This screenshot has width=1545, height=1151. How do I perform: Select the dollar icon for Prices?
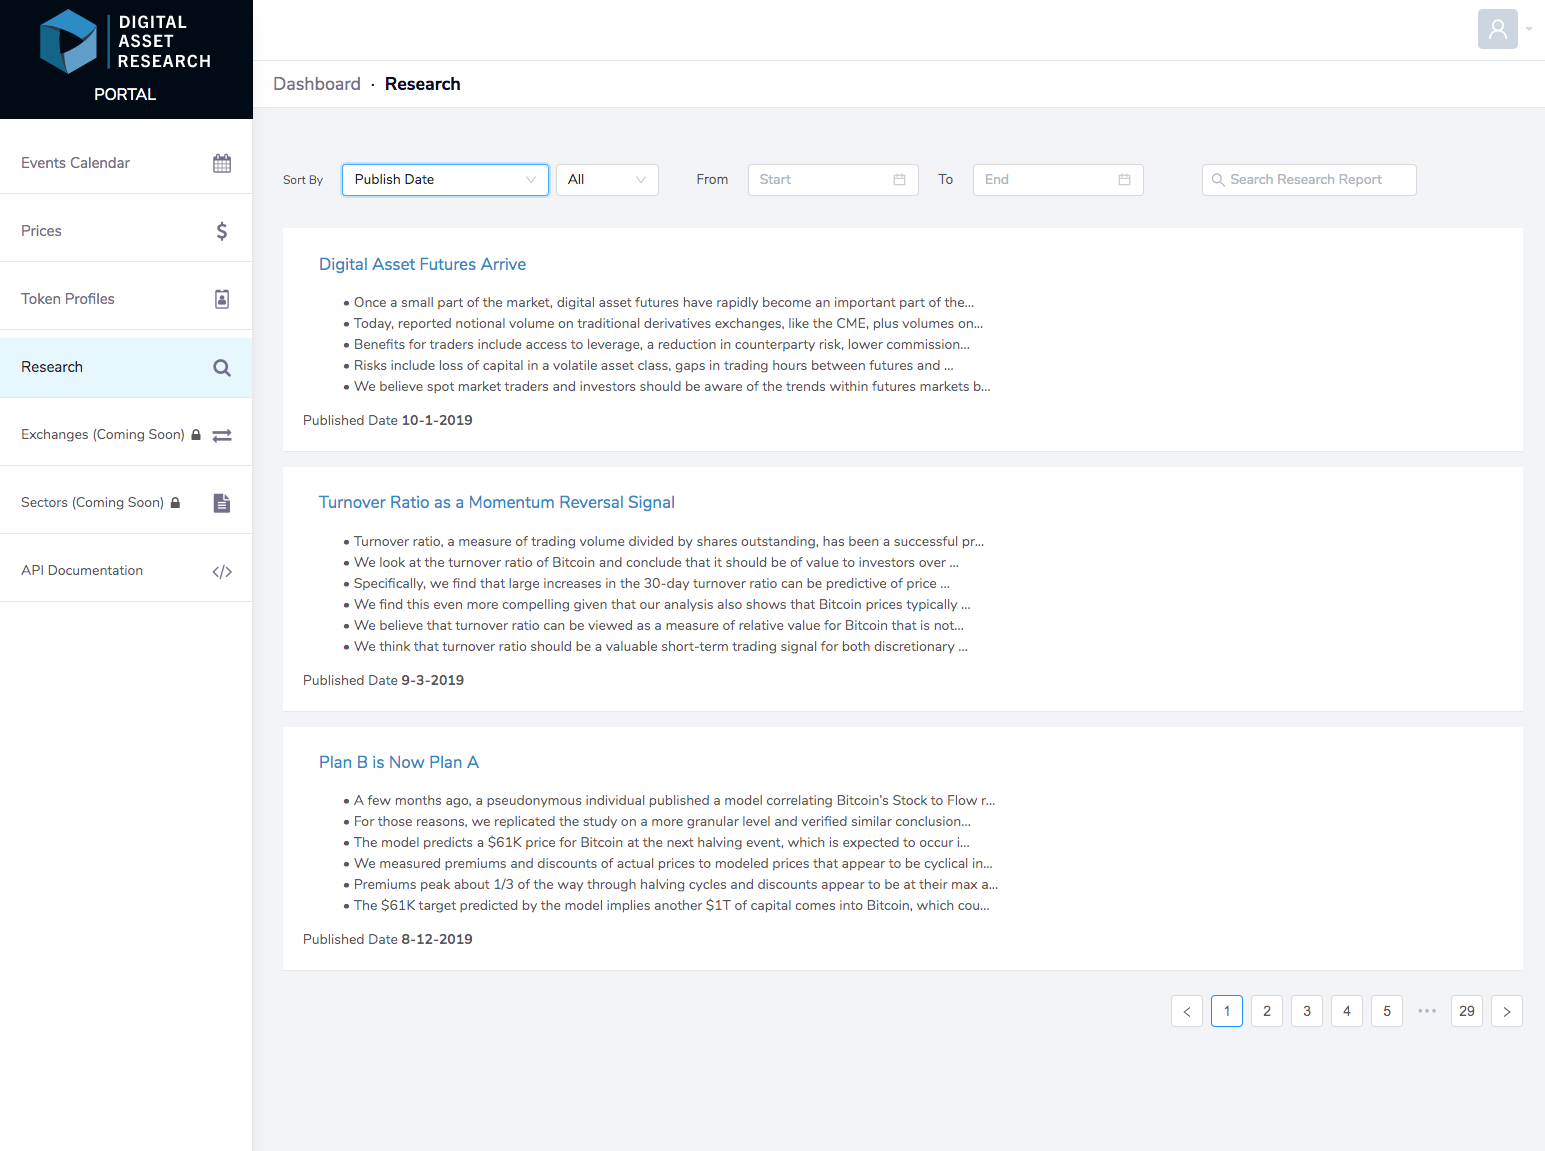[222, 230]
